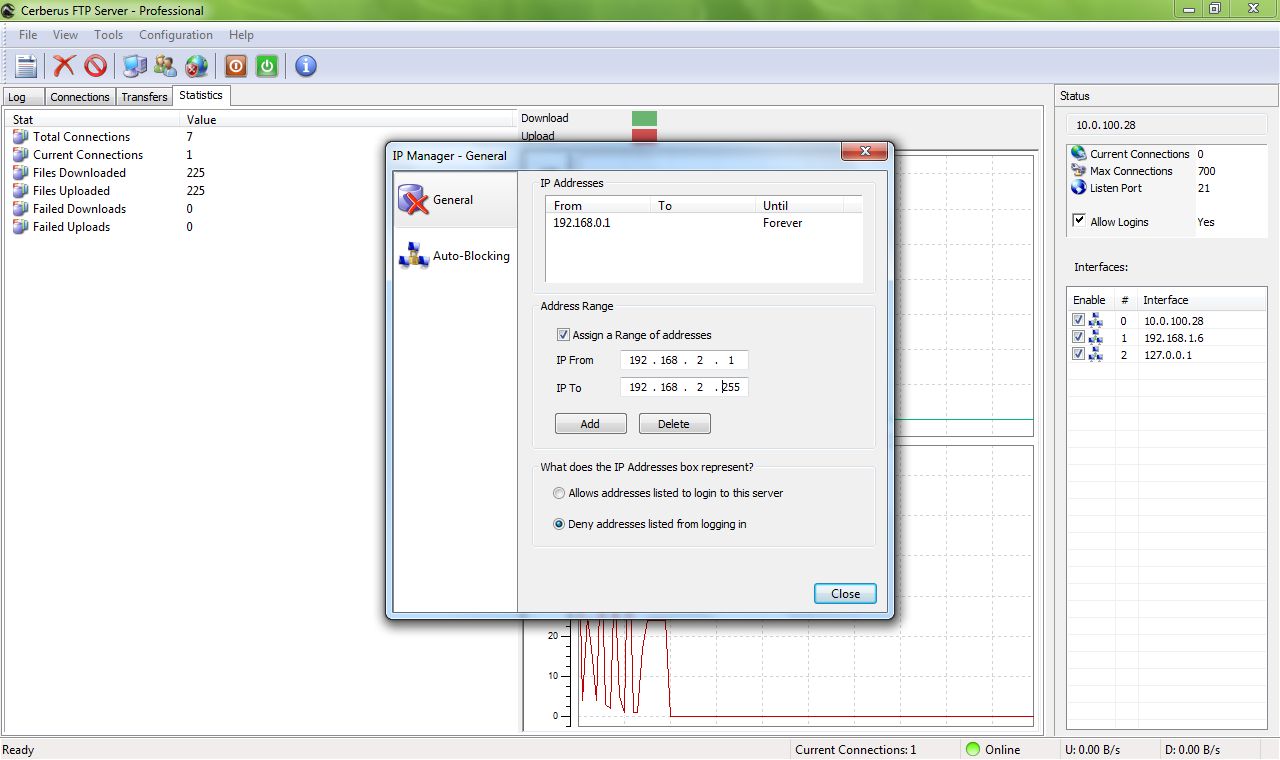1280x760 pixels.
Task: Open the View menu
Action: tap(65, 35)
